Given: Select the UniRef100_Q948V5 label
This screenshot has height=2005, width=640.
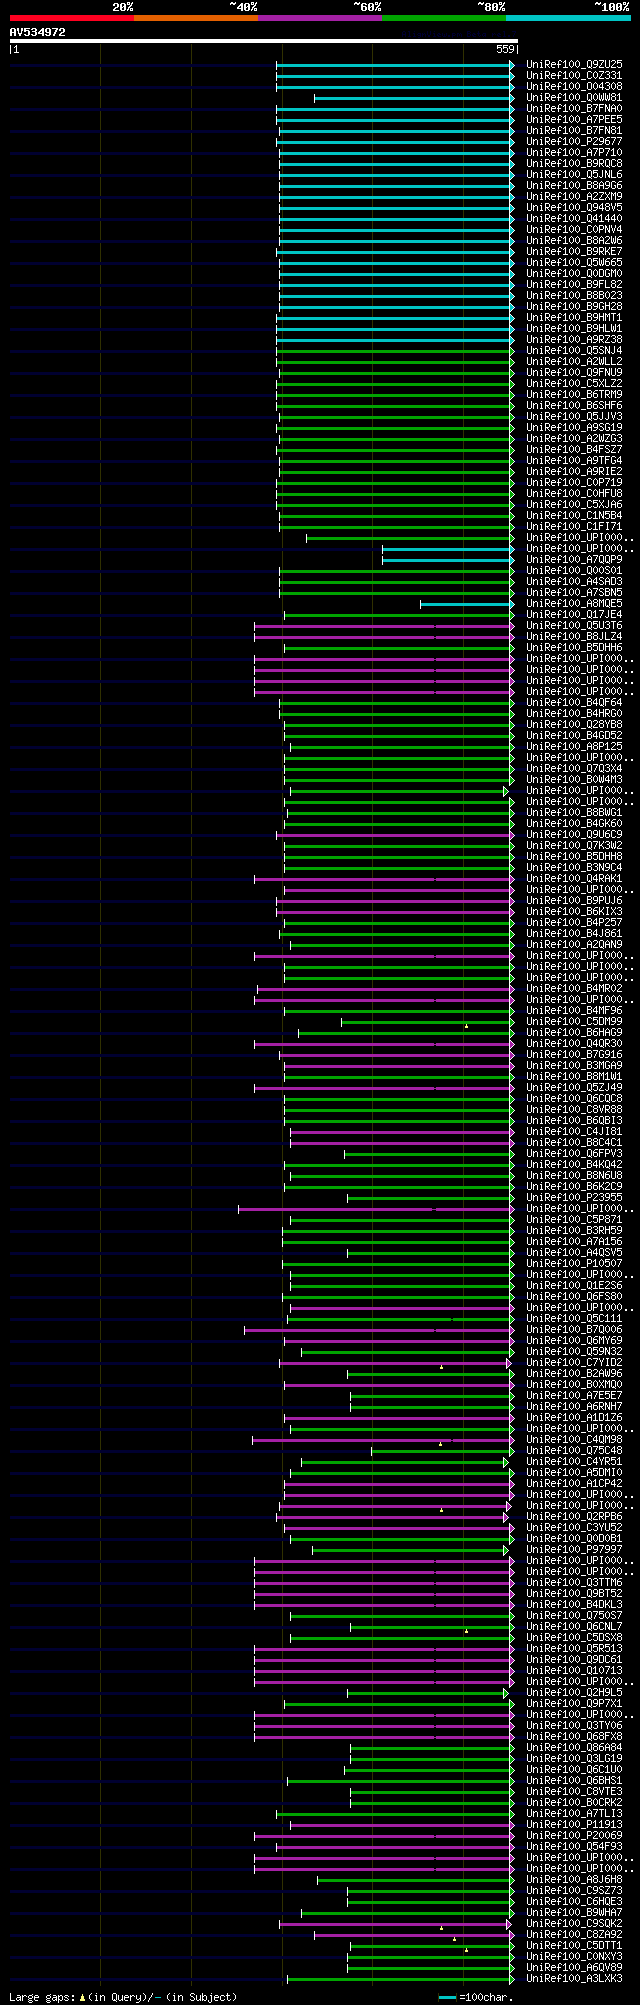Looking at the screenshot, I should point(574,207).
